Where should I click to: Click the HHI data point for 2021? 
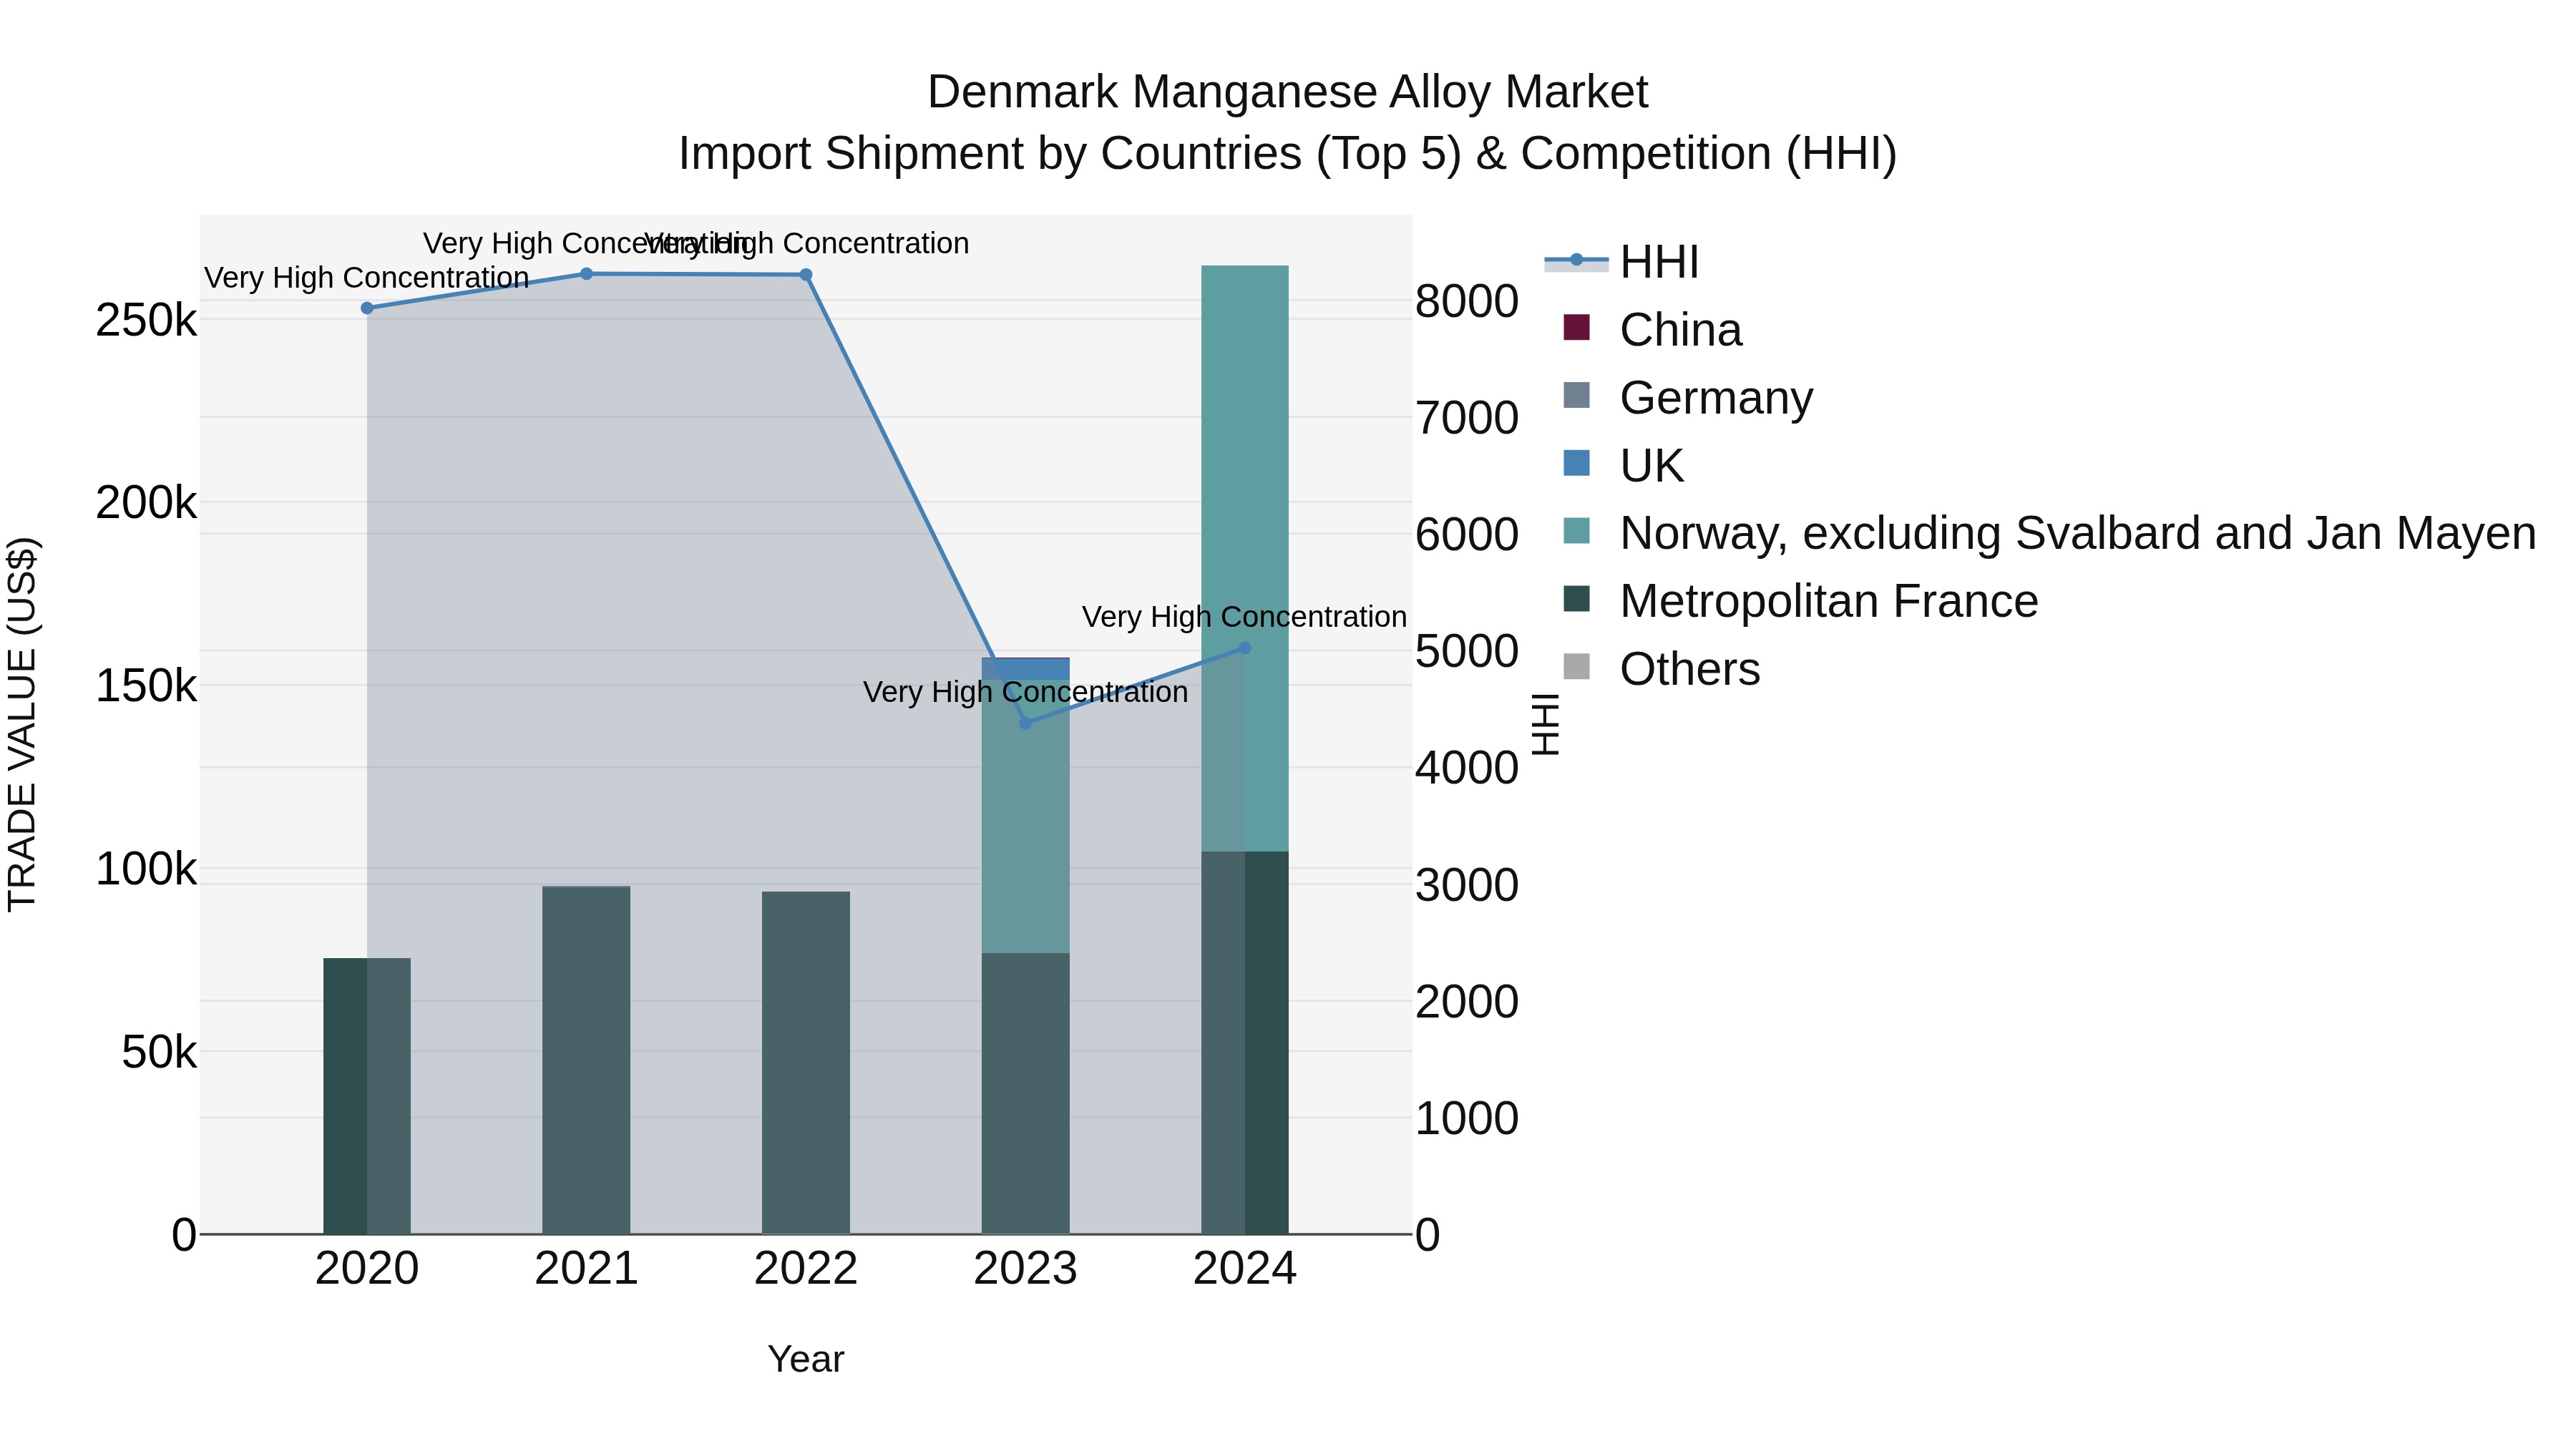point(587,274)
